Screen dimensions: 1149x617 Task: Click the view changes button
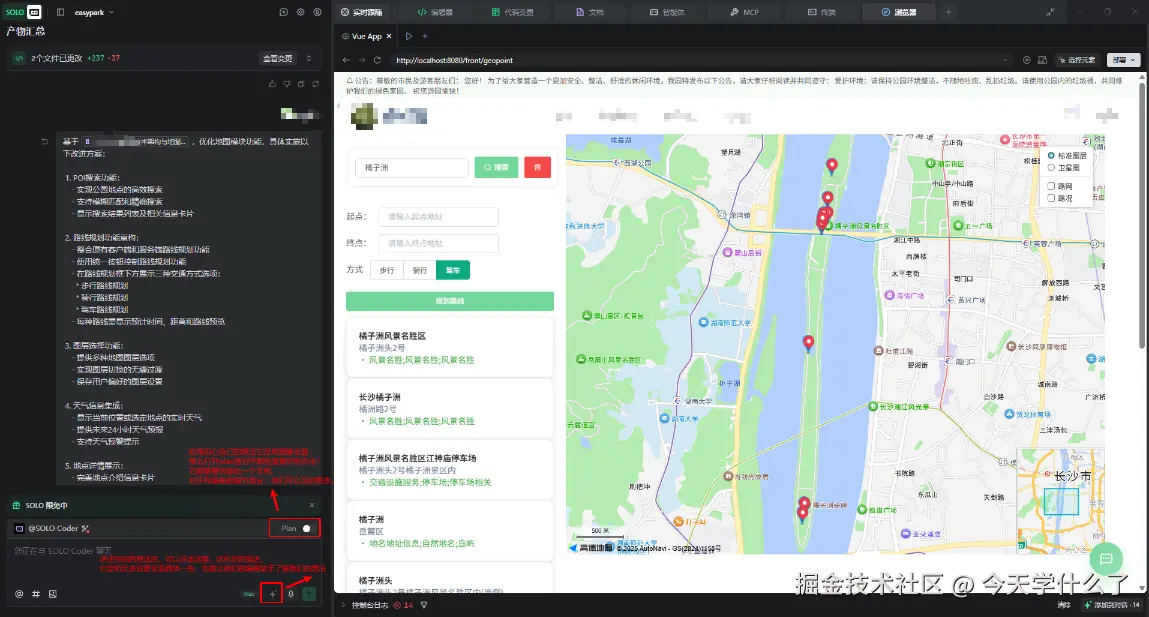point(278,58)
